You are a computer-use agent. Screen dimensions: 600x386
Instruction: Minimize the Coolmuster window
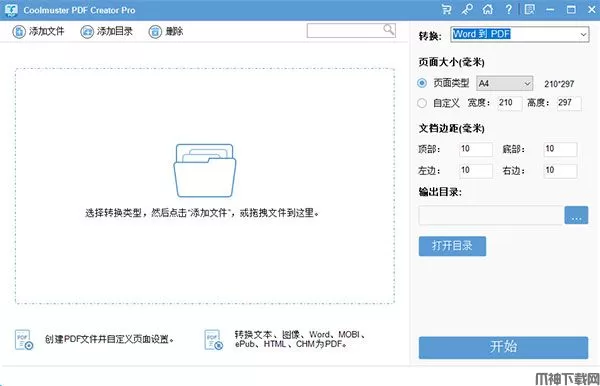(x=550, y=10)
